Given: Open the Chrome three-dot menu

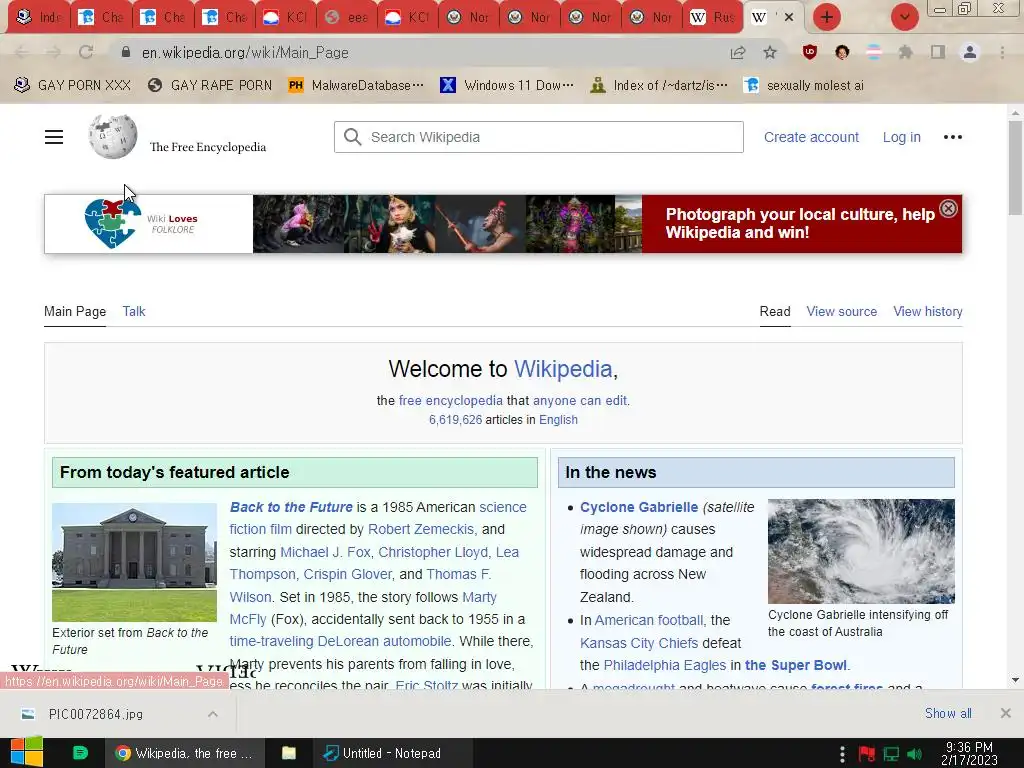Looking at the screenshot, I should click(1002, 52).
